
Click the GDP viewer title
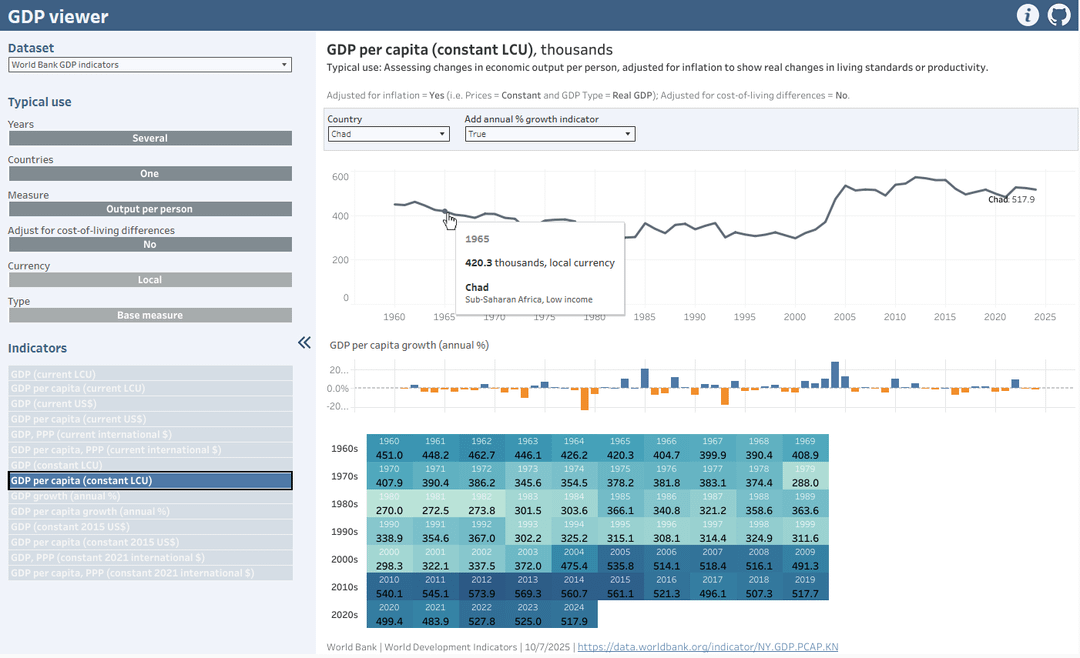pyautogui.click(x=58, y=16)
